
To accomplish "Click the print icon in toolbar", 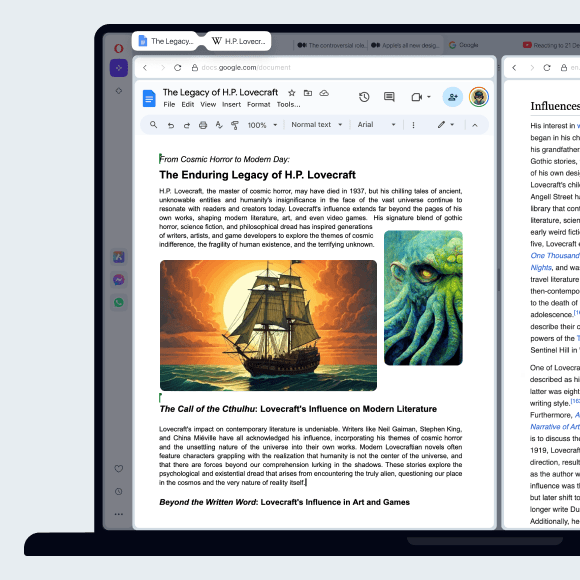I will [203, 125].
